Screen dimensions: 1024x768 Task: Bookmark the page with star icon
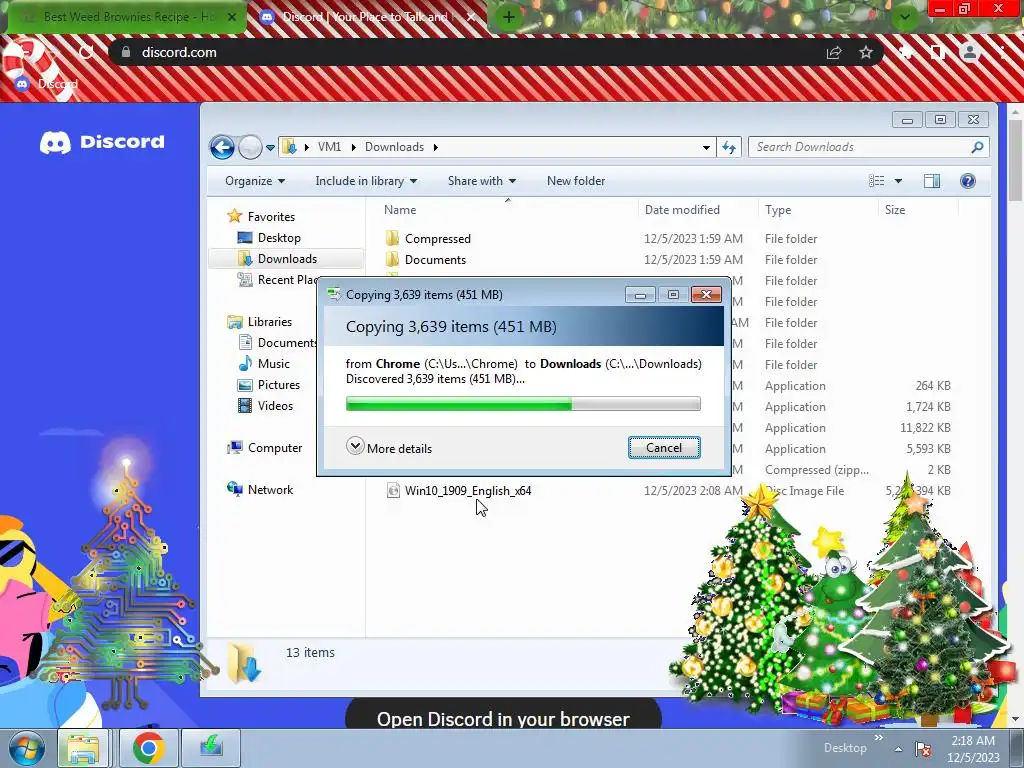click(x=866, y=52)
